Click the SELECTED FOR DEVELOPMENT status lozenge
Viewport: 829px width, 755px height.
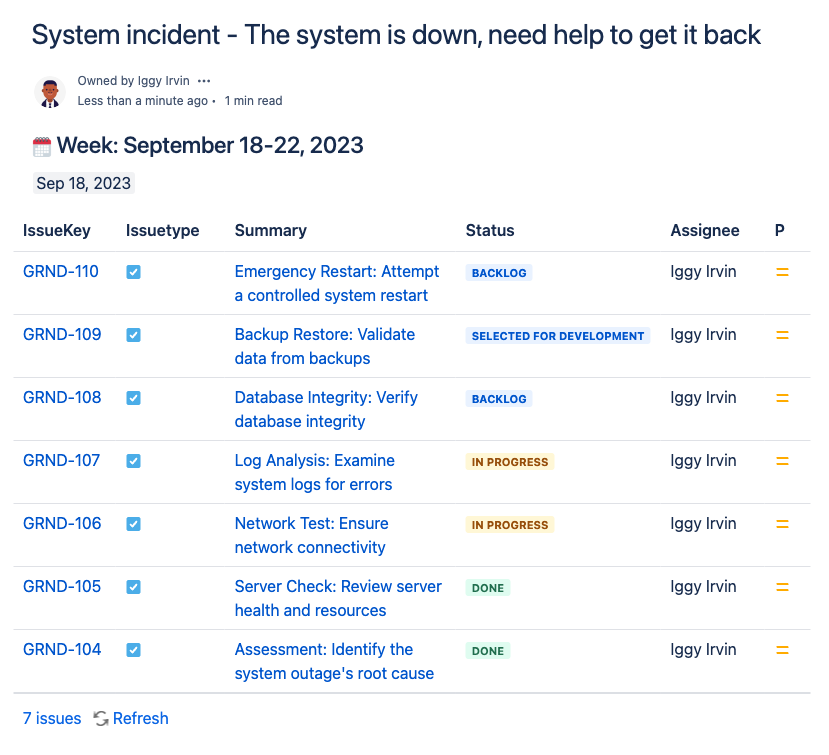point(557,335)
